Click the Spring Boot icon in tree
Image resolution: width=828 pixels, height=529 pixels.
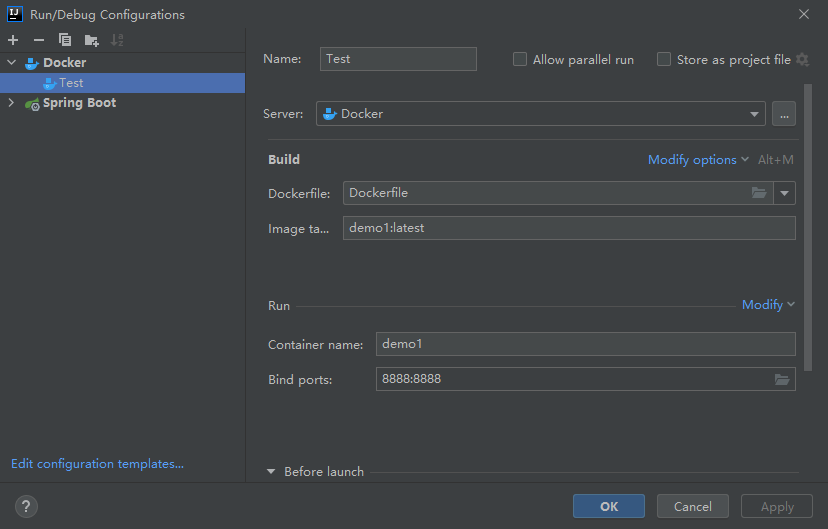click(x=32, y=104)
